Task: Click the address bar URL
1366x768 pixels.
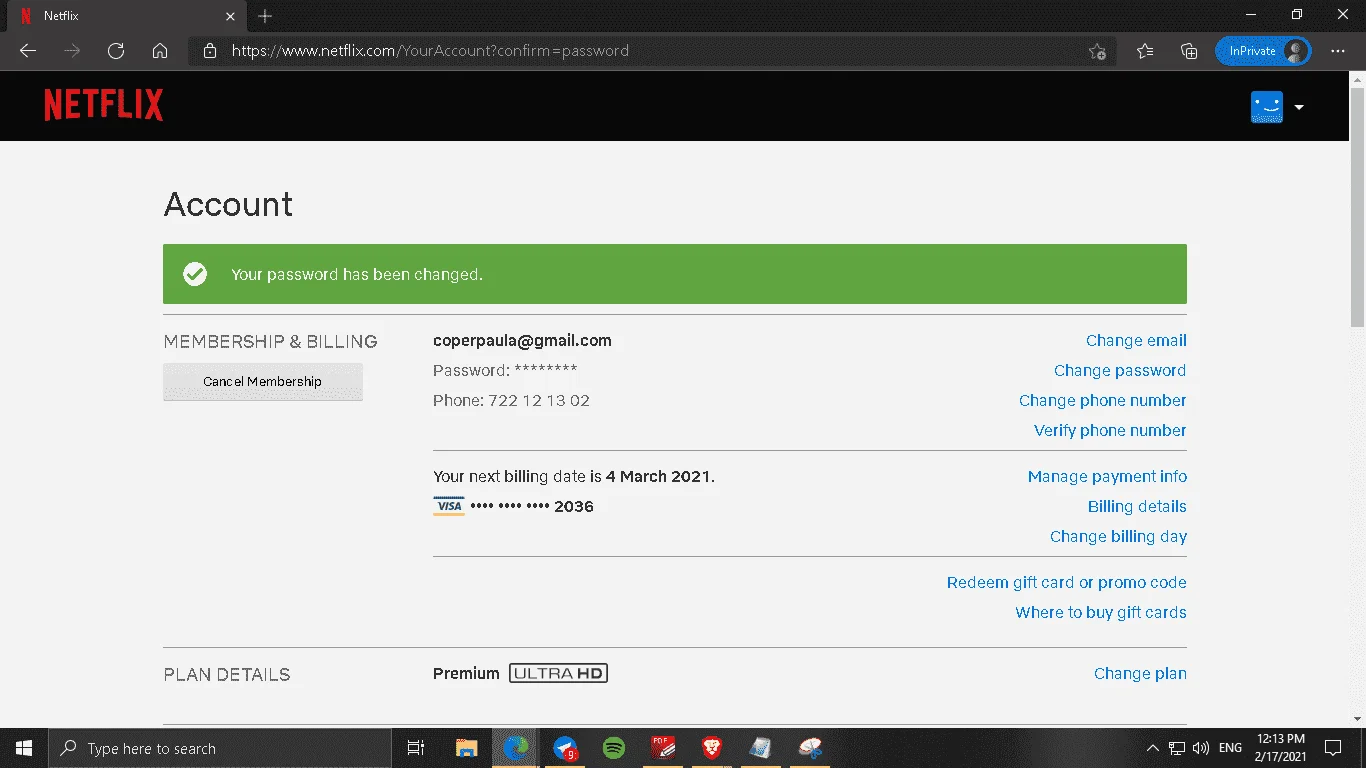Action: tap(430, 51)
